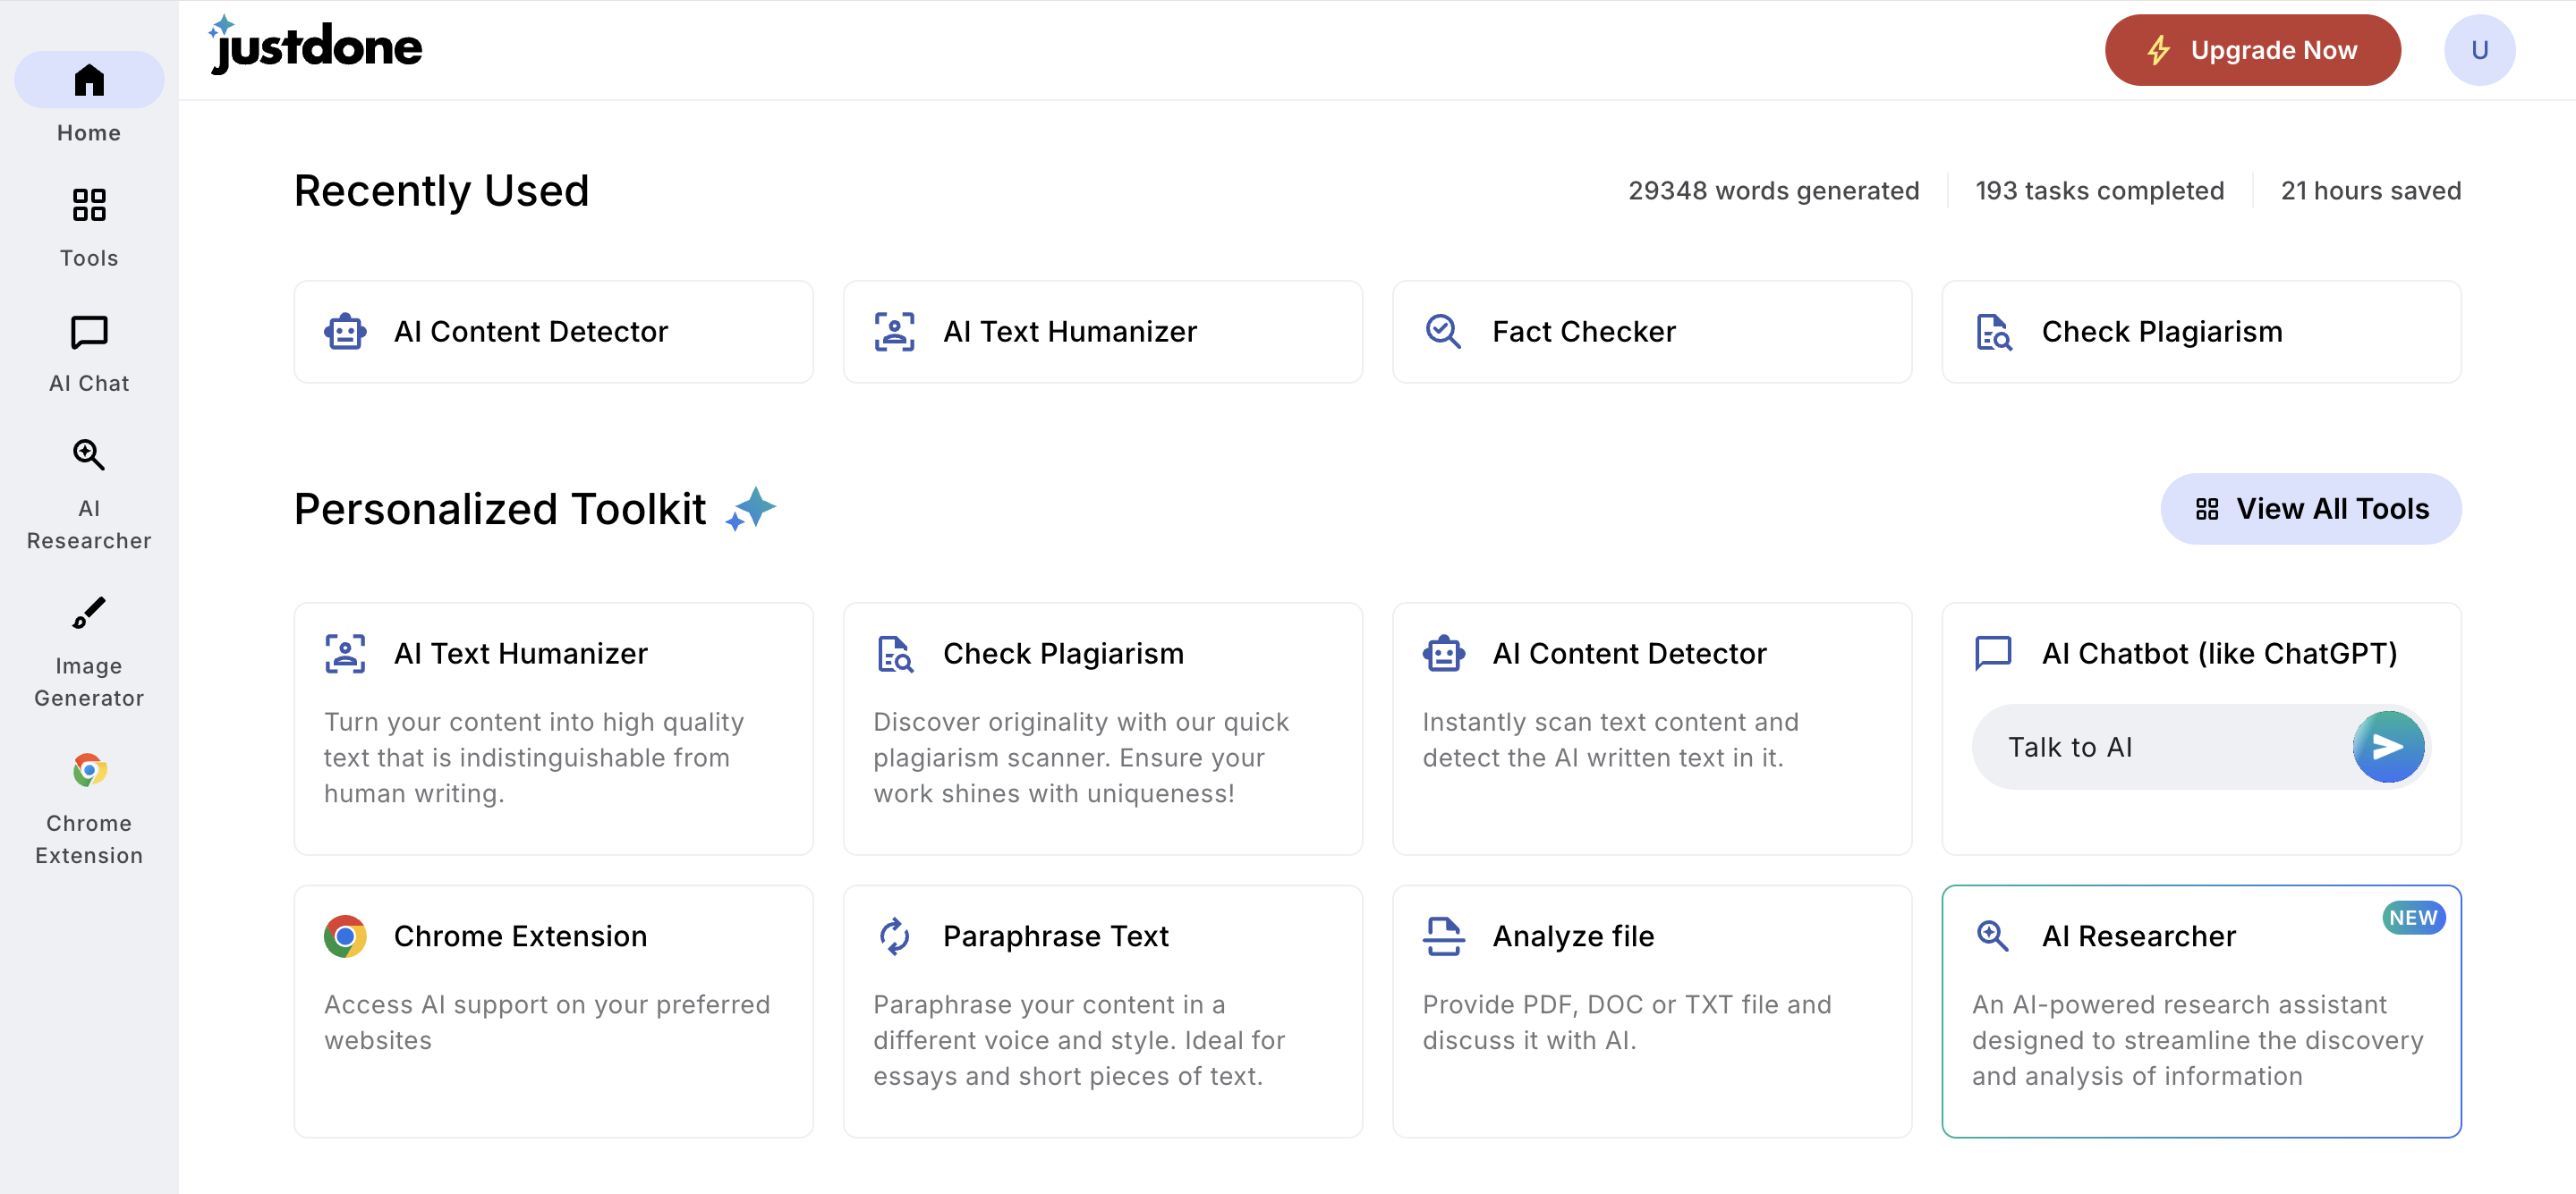2576x1194 pixels.
Task: Click '193 tasks completed' stat
Action: (x=2099, y=190)
